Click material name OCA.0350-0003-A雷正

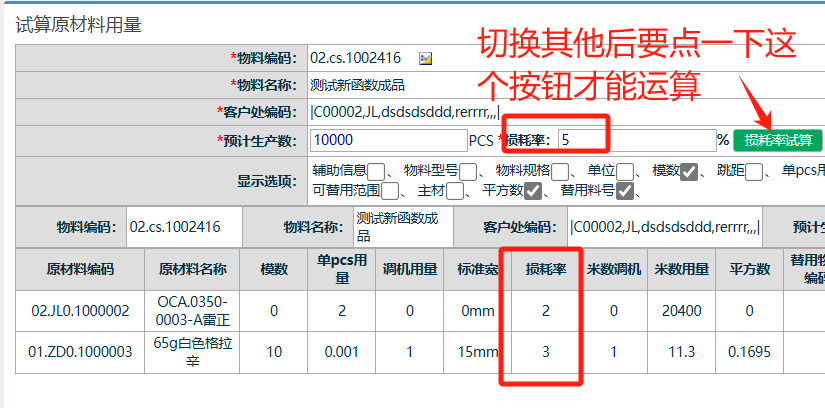[x=193, y=311]
